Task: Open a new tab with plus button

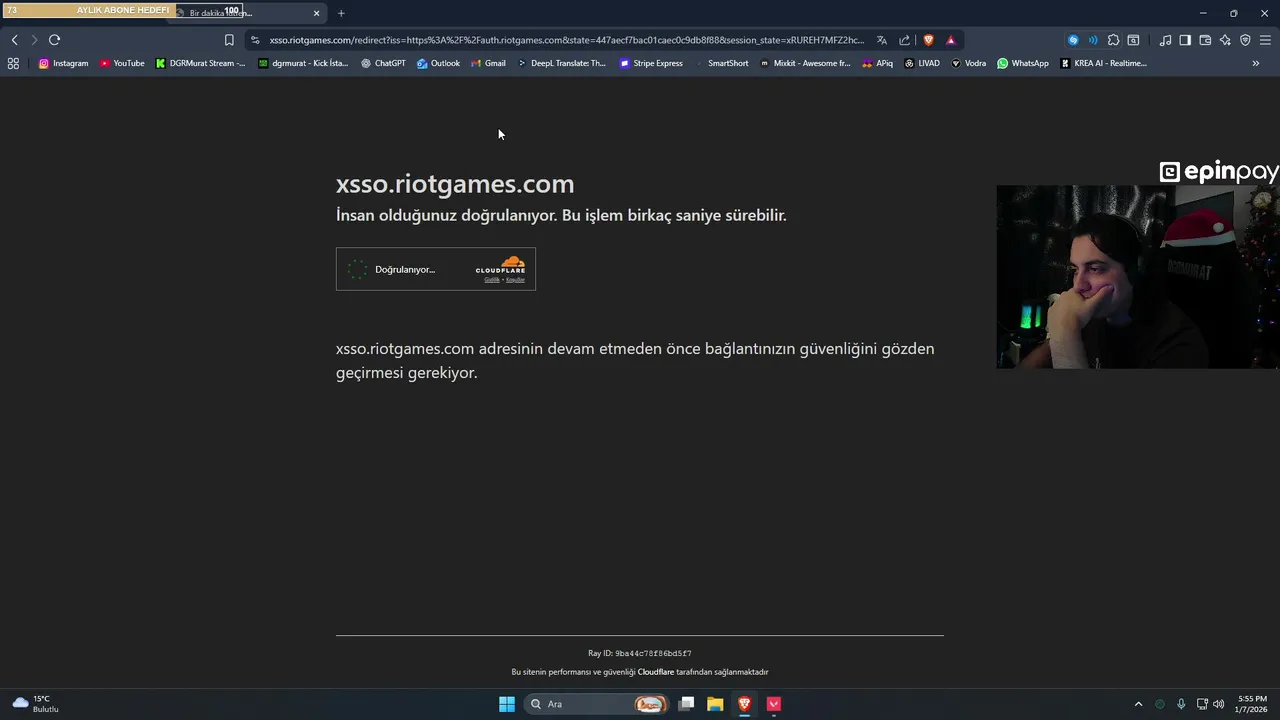Action: 341,13
